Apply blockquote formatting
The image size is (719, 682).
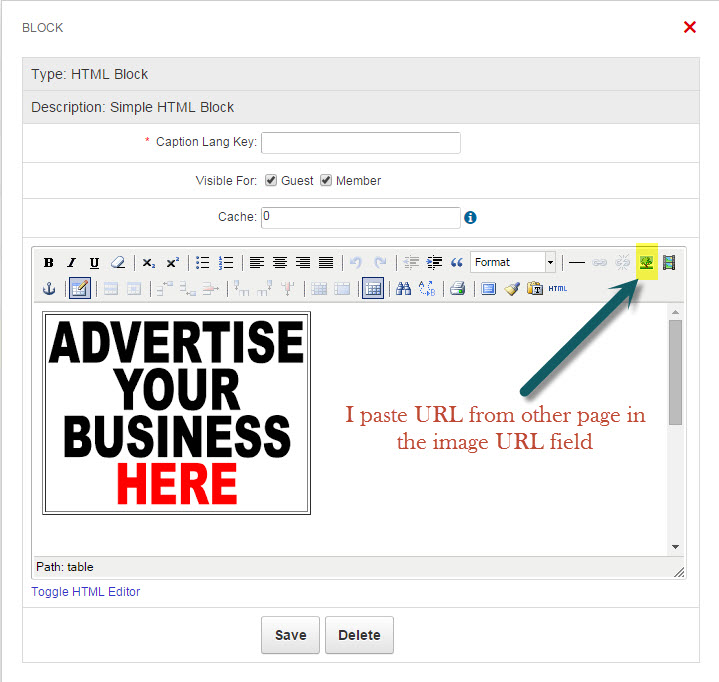[457, 263]
